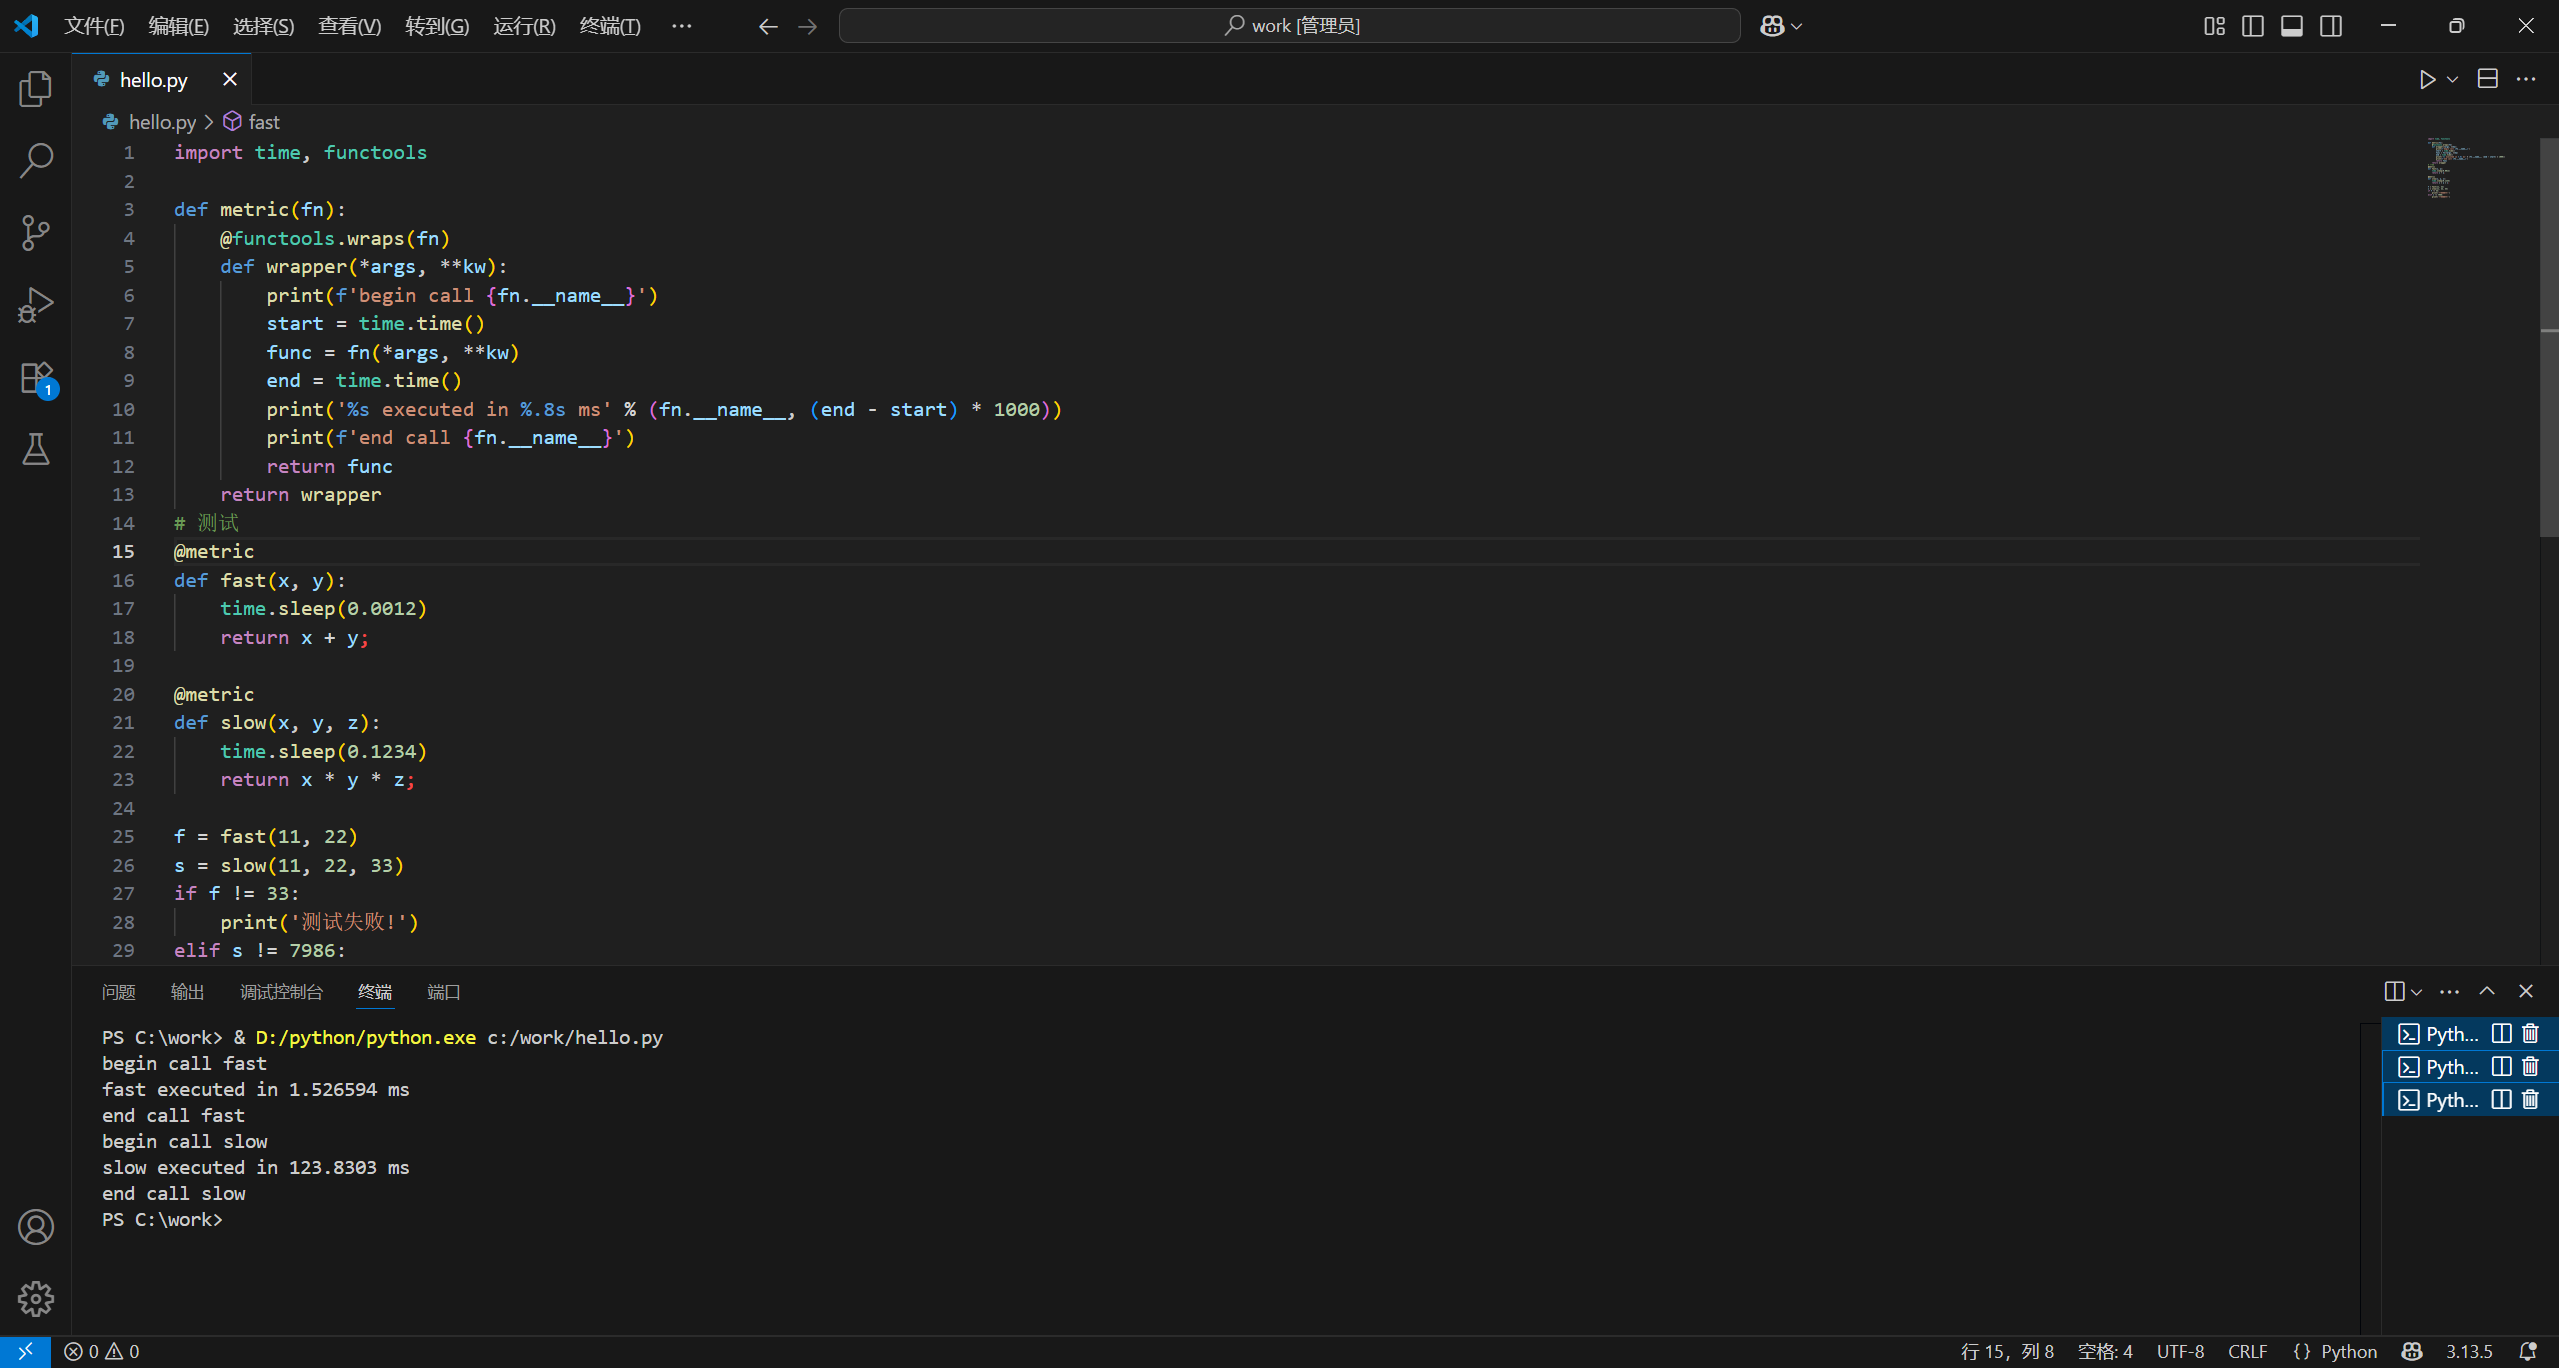Open editor More Actions ellipsis

coord(2526,79)
